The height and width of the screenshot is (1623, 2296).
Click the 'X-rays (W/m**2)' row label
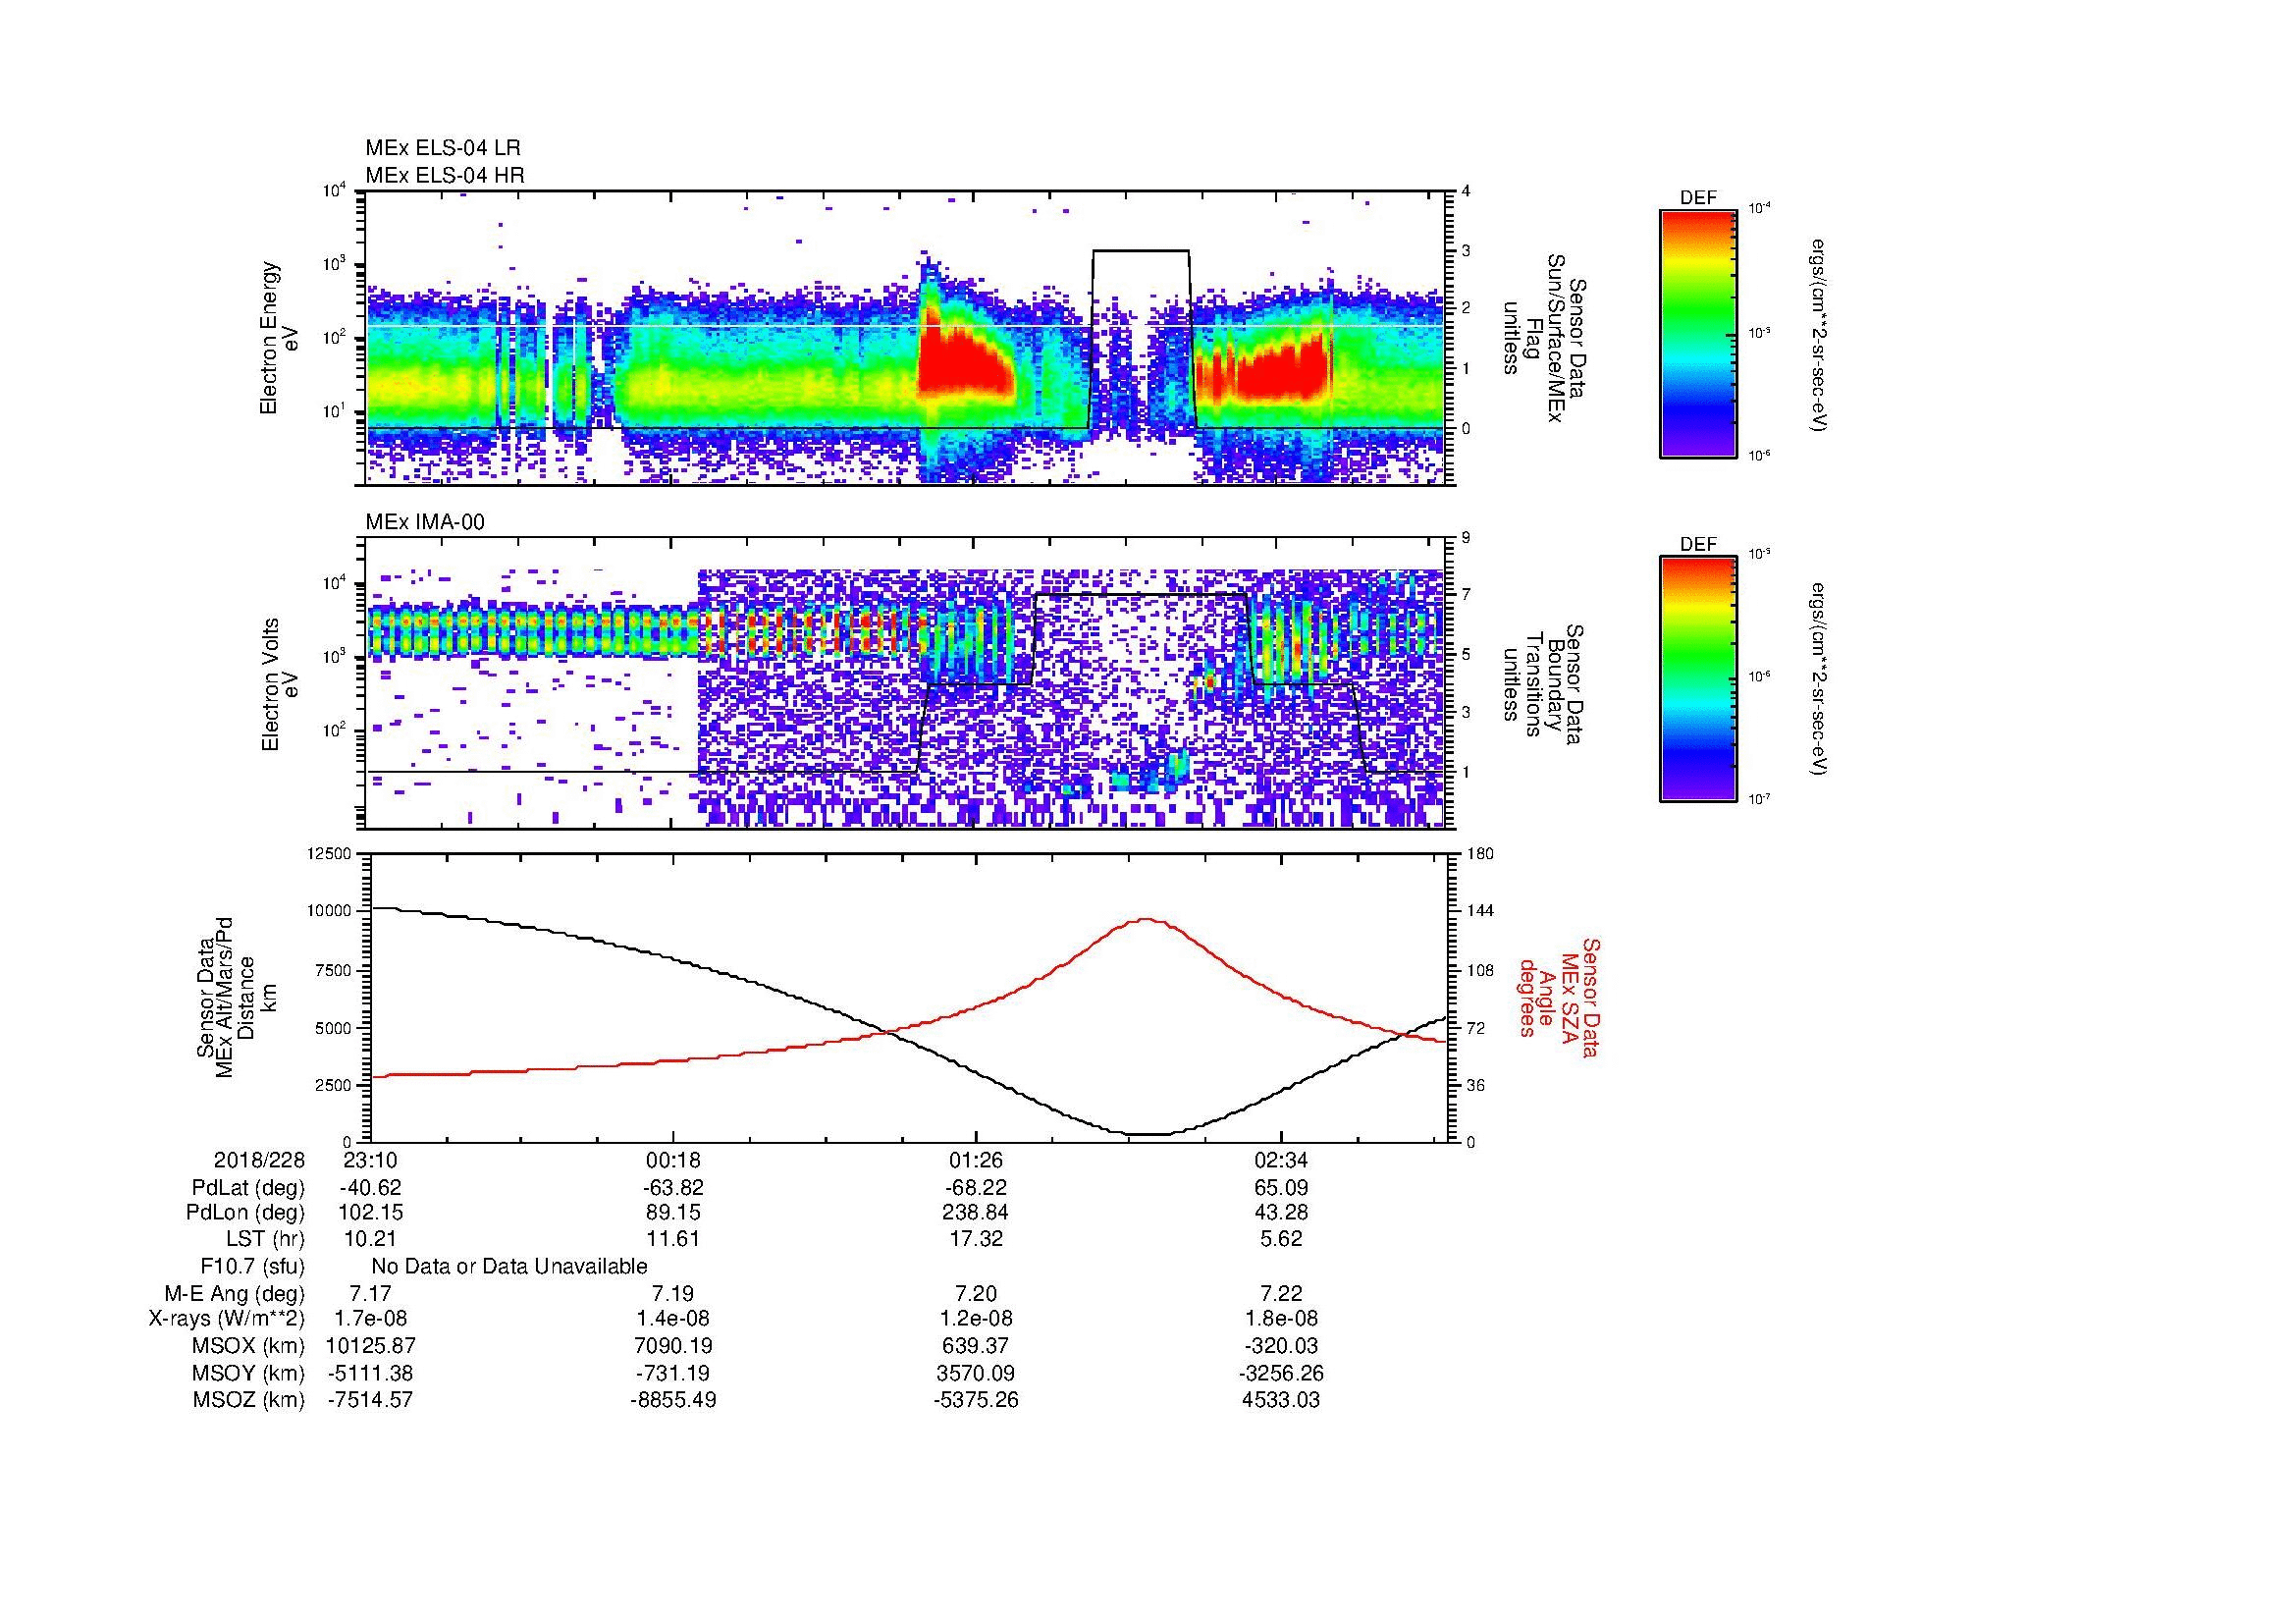[x=226, y=1319]
